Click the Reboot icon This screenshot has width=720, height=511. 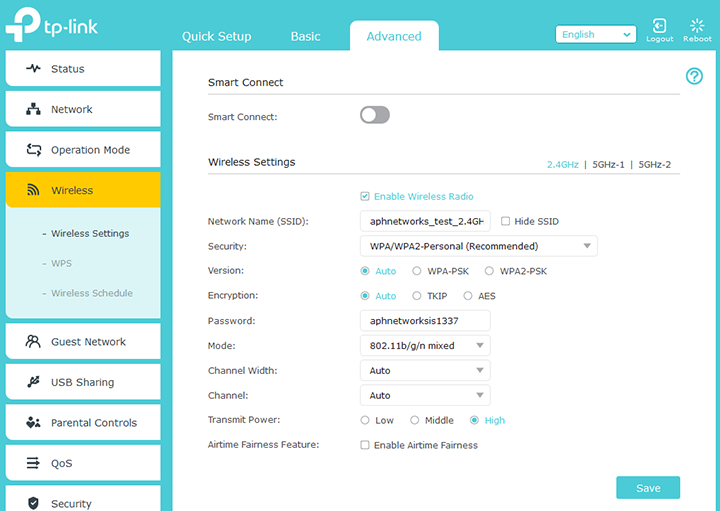pos(697,26)
